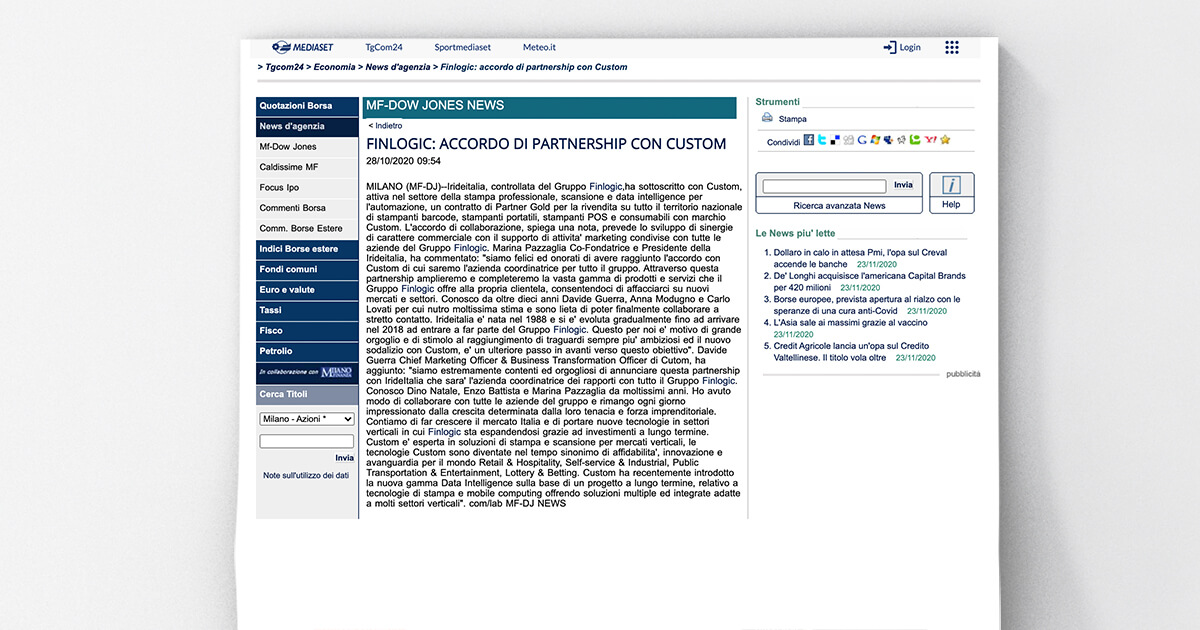The image size is (1200, 630).
Task: Select Mf-Dow Jones in the sidebar
Action: tap(307, 147)
